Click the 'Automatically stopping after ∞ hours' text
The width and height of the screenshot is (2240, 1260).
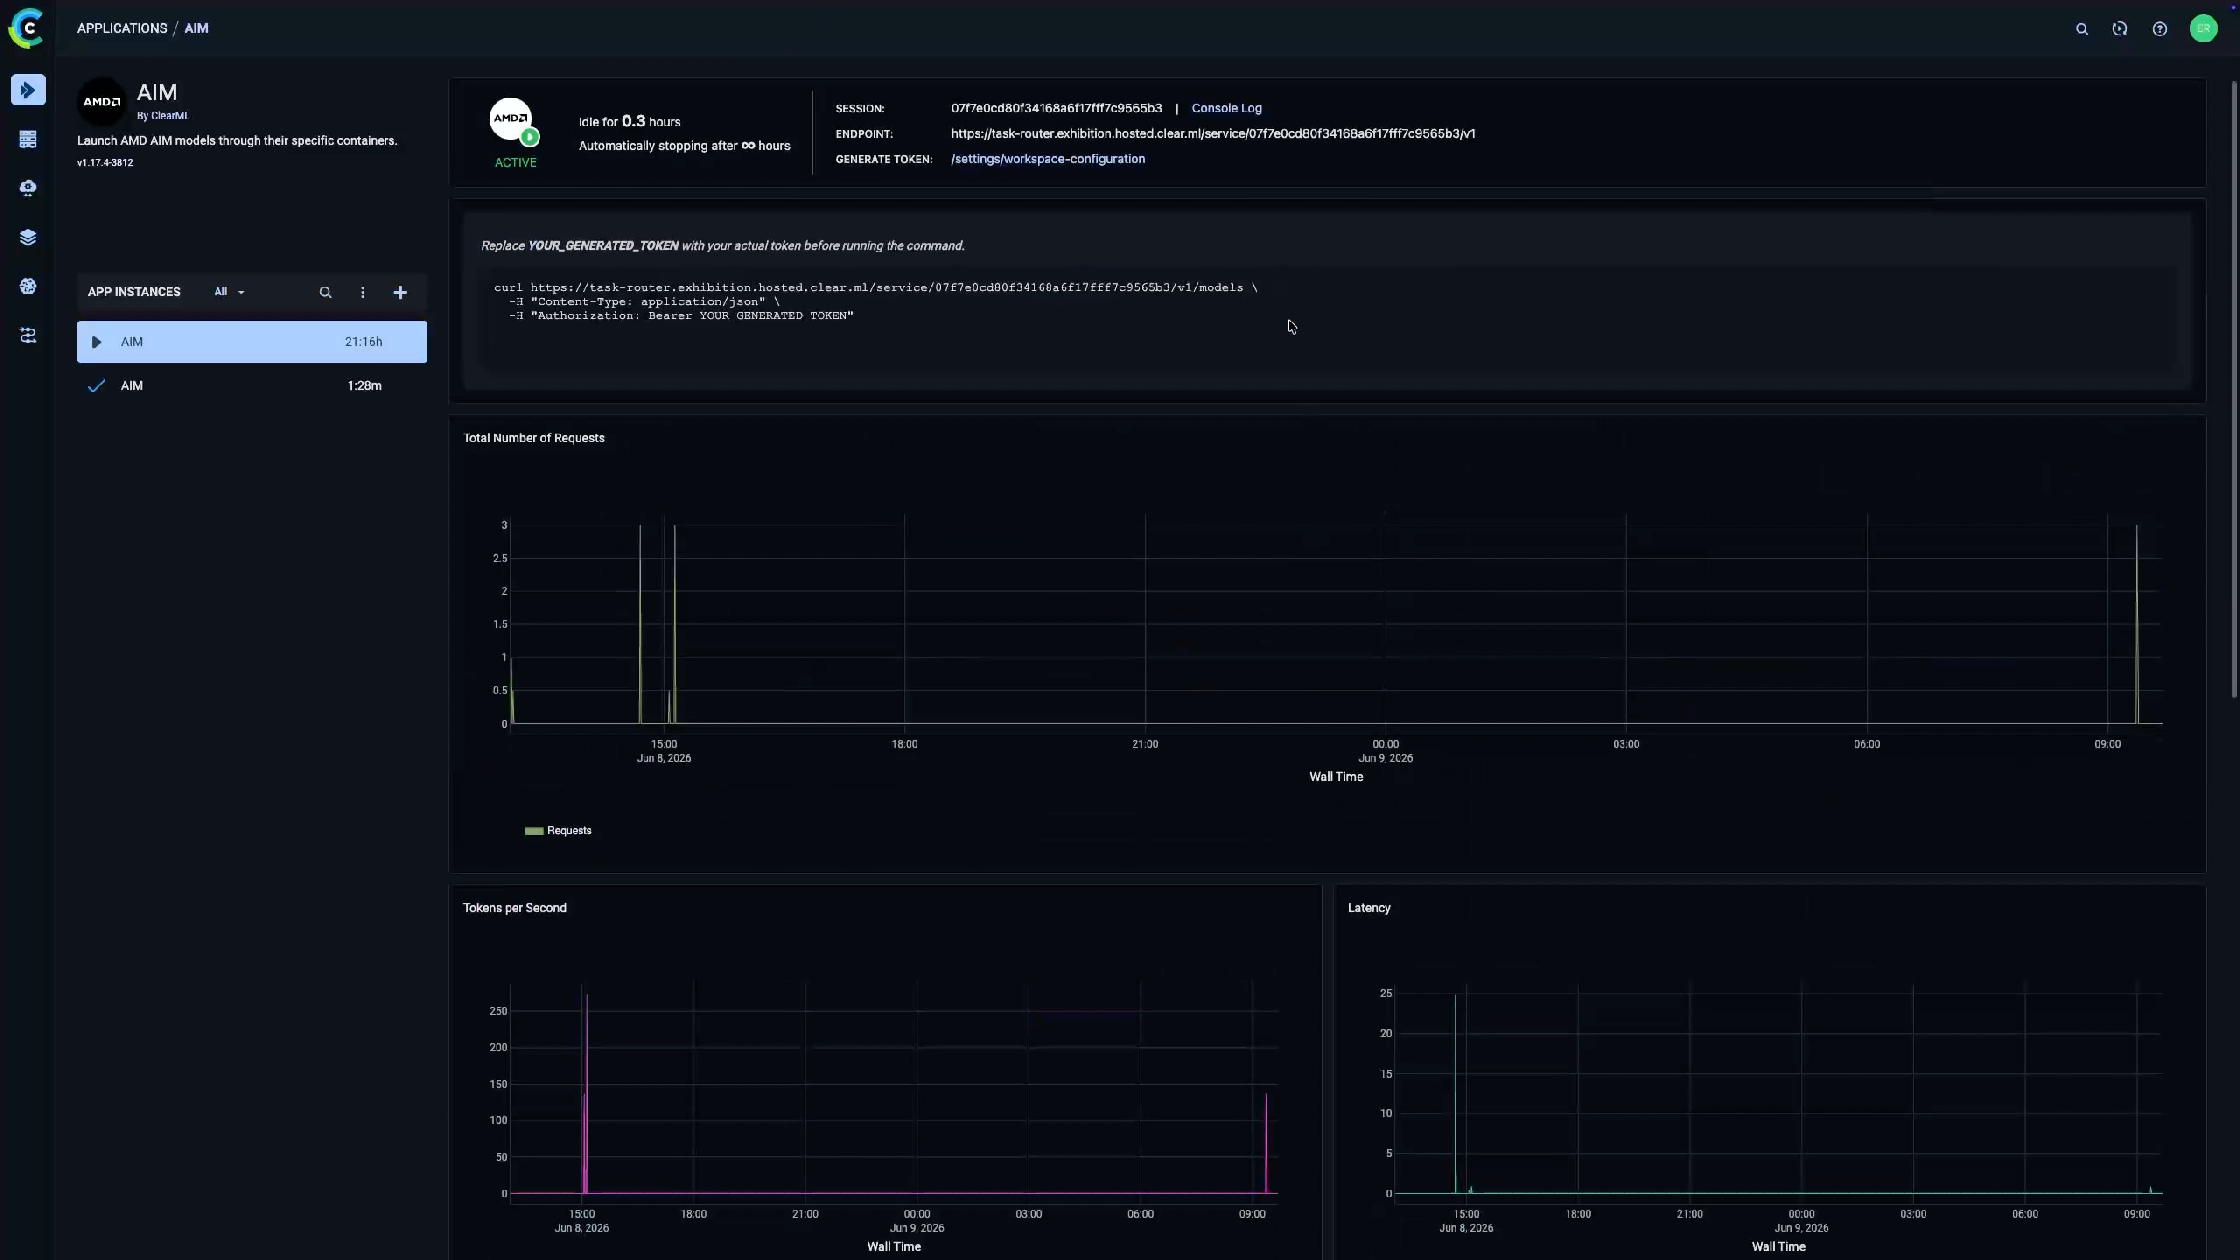(x=684, y=146)
